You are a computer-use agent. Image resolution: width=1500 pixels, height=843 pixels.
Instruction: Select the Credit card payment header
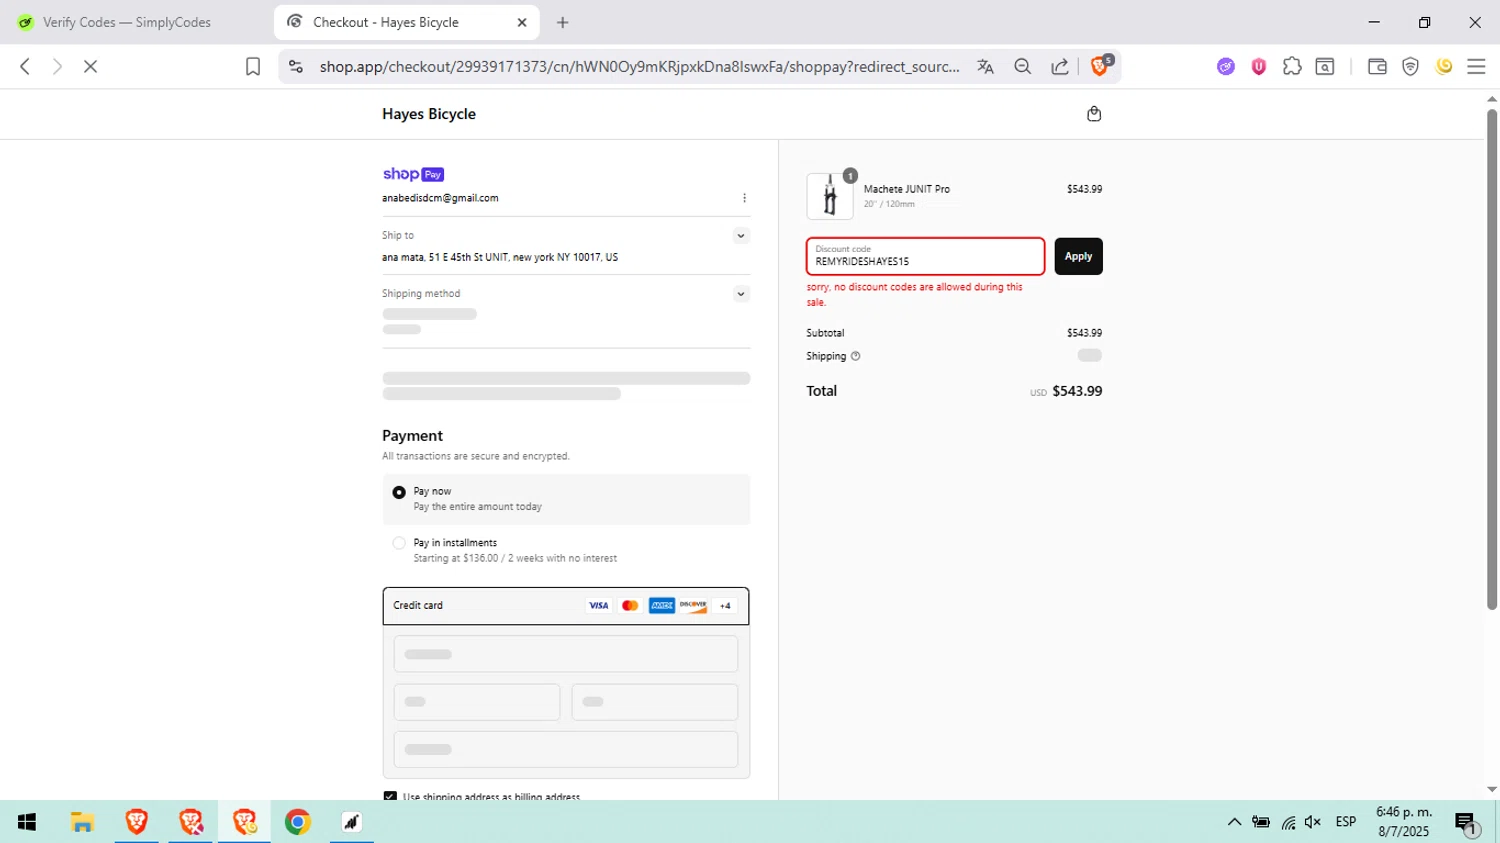(566, 606)
